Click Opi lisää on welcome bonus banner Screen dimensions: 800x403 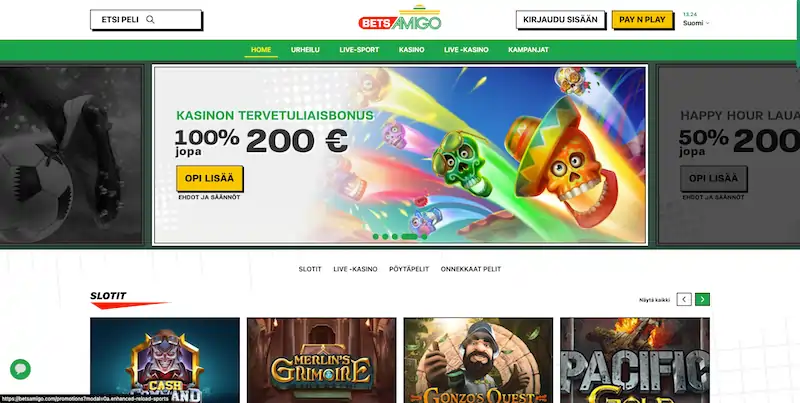209,179
